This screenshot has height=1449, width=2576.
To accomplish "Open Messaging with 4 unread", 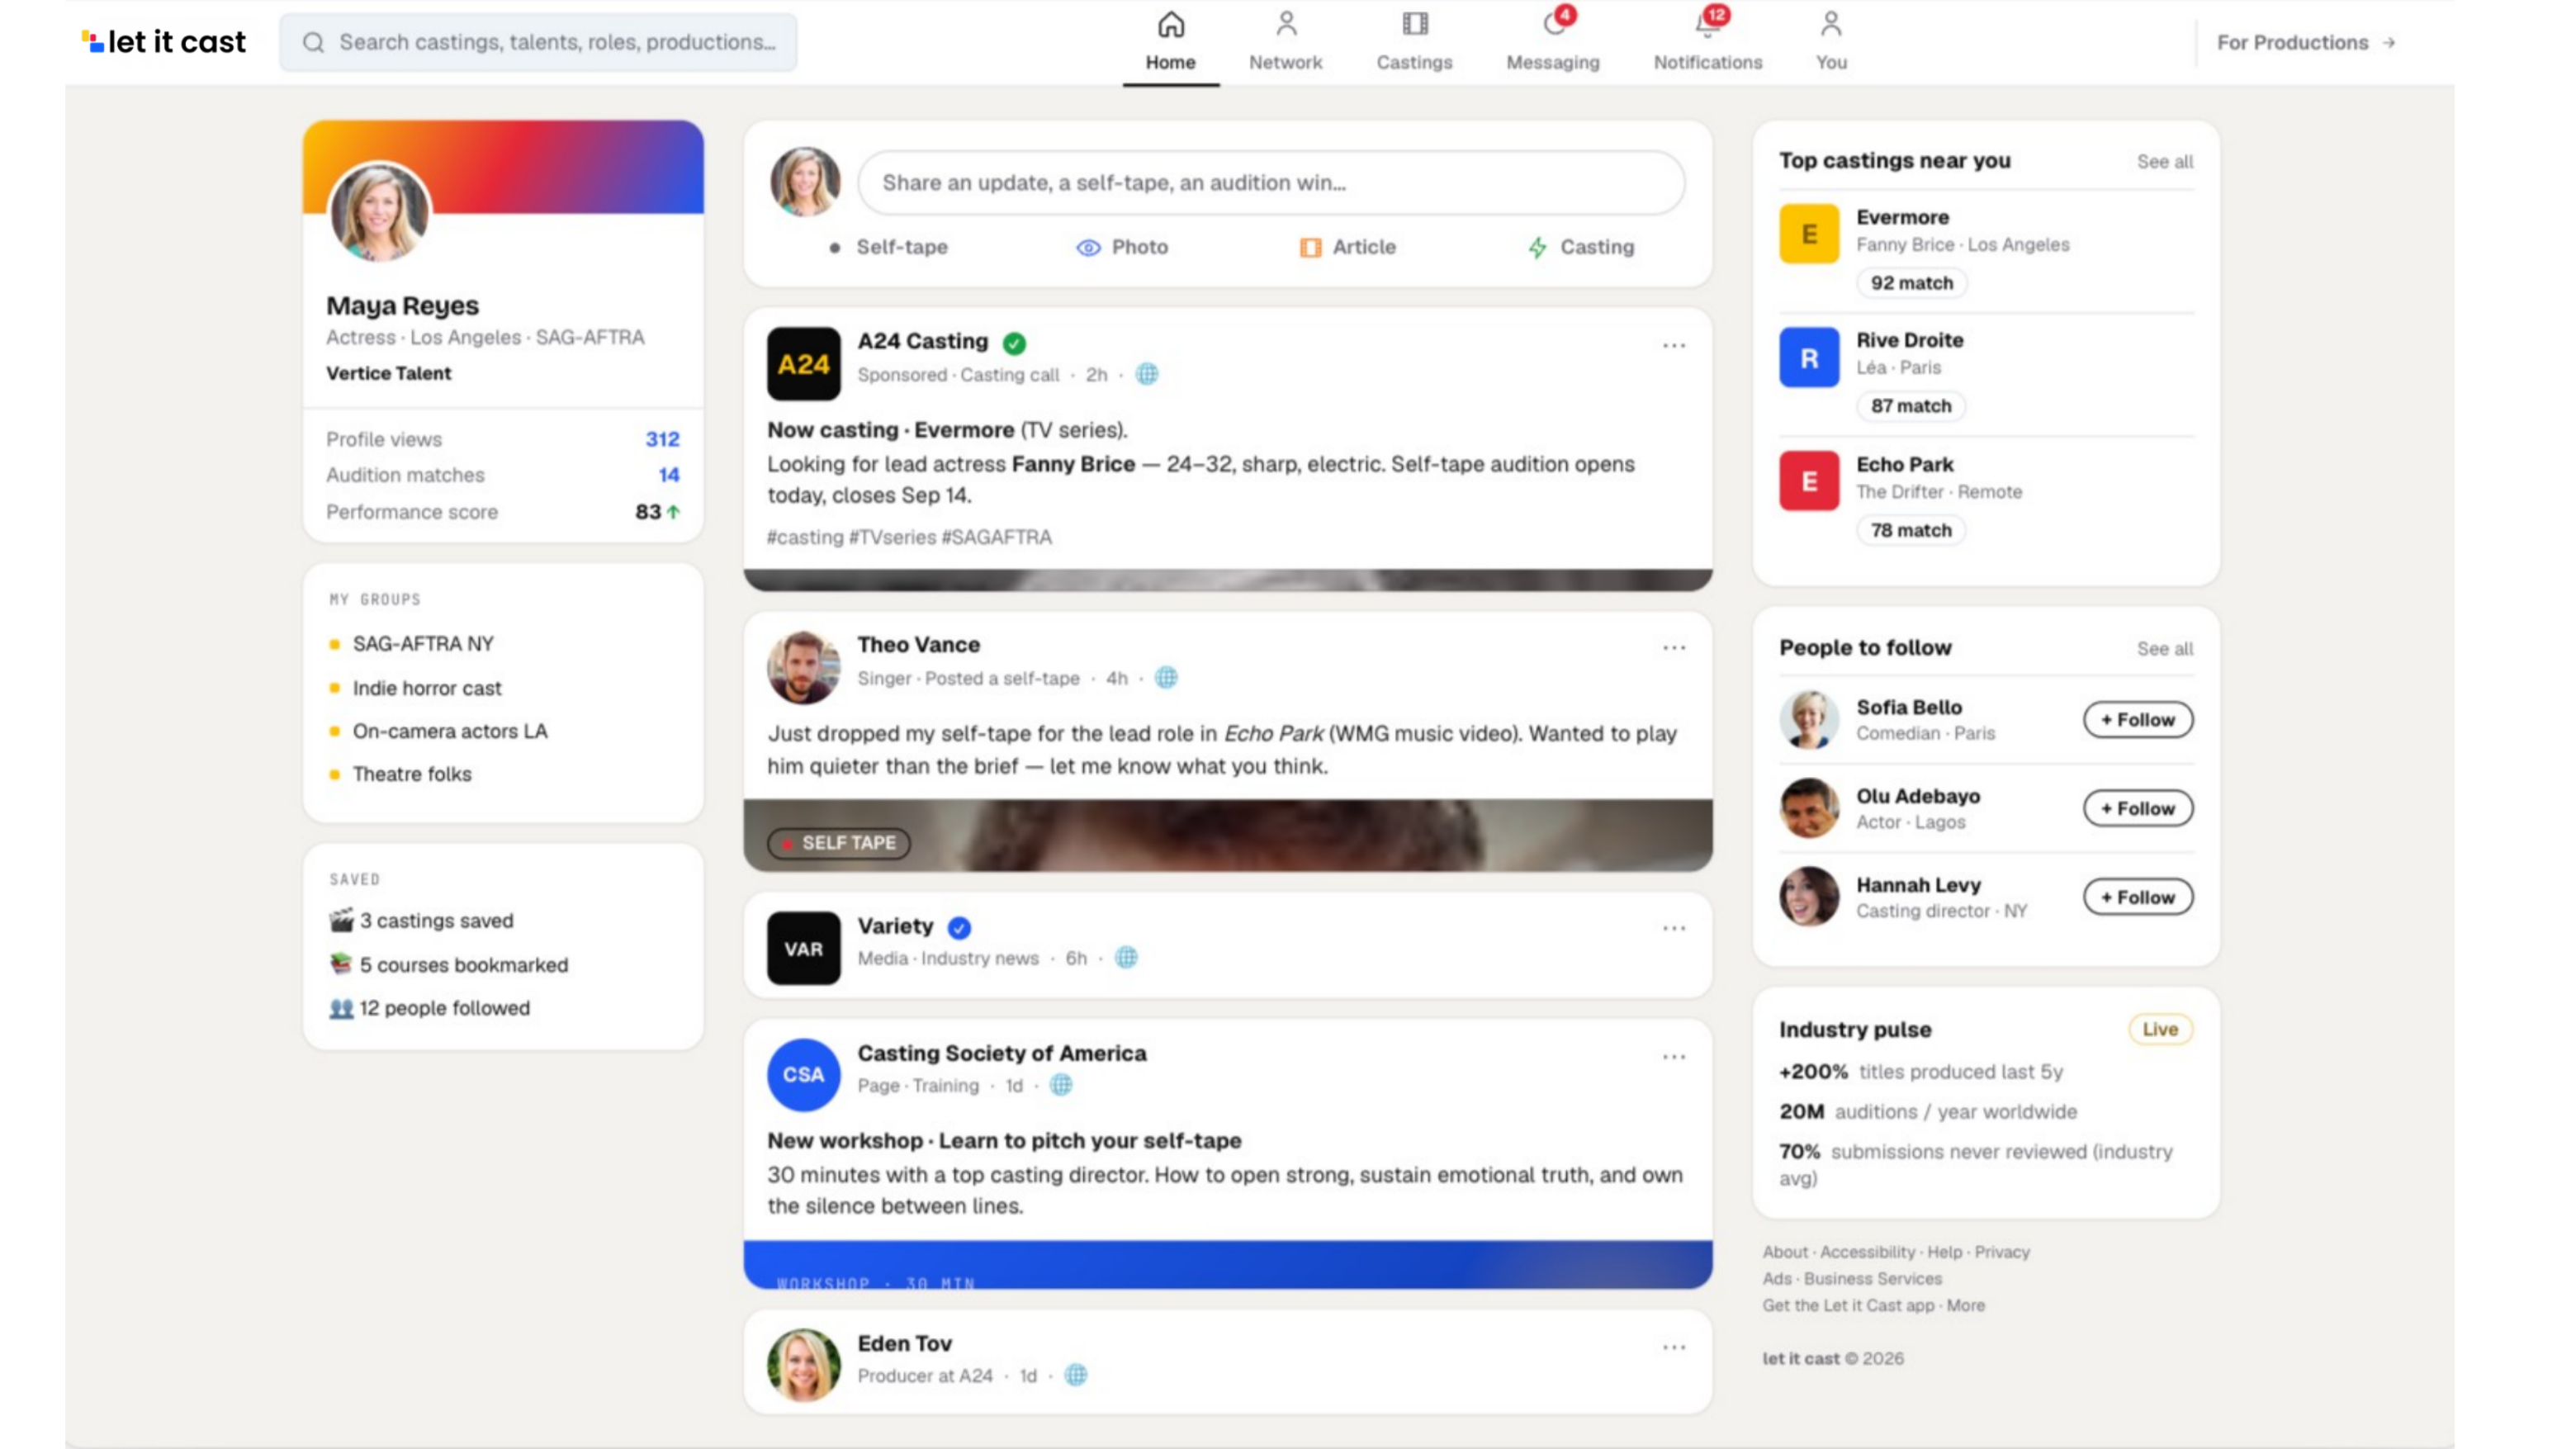I will (1553, 42).
